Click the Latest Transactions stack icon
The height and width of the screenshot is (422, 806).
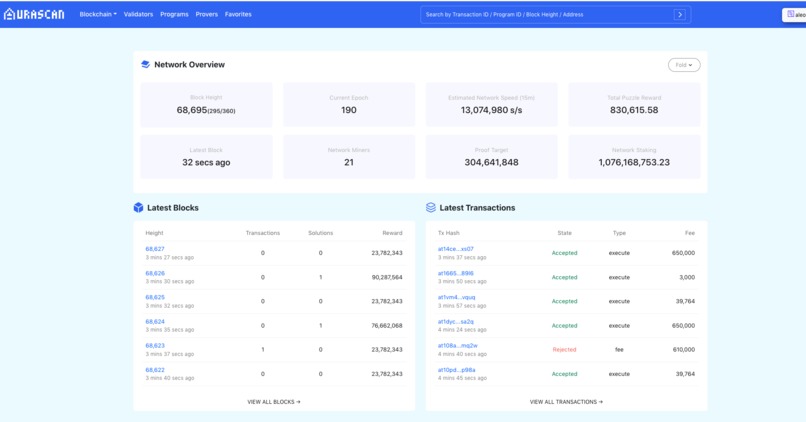(431, 208)
